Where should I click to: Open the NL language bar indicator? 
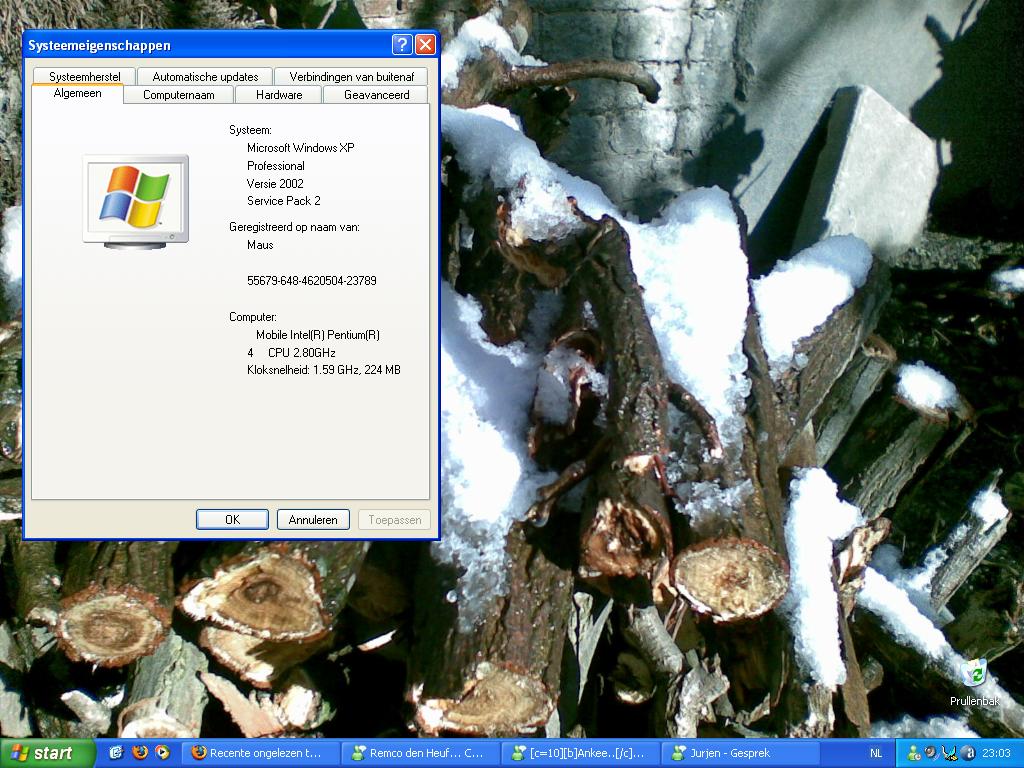(876, 753)
